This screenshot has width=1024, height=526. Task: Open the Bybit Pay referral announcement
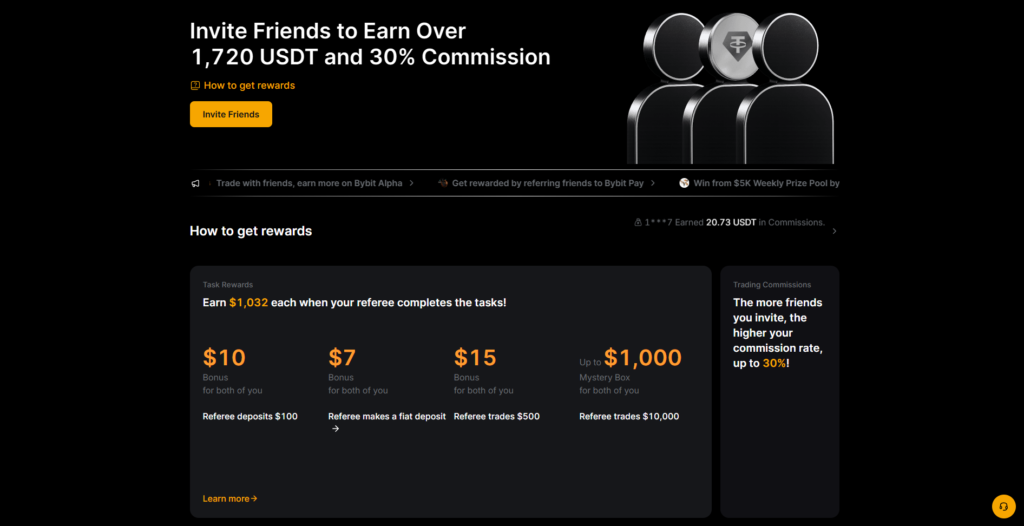(x=548, y=184)
